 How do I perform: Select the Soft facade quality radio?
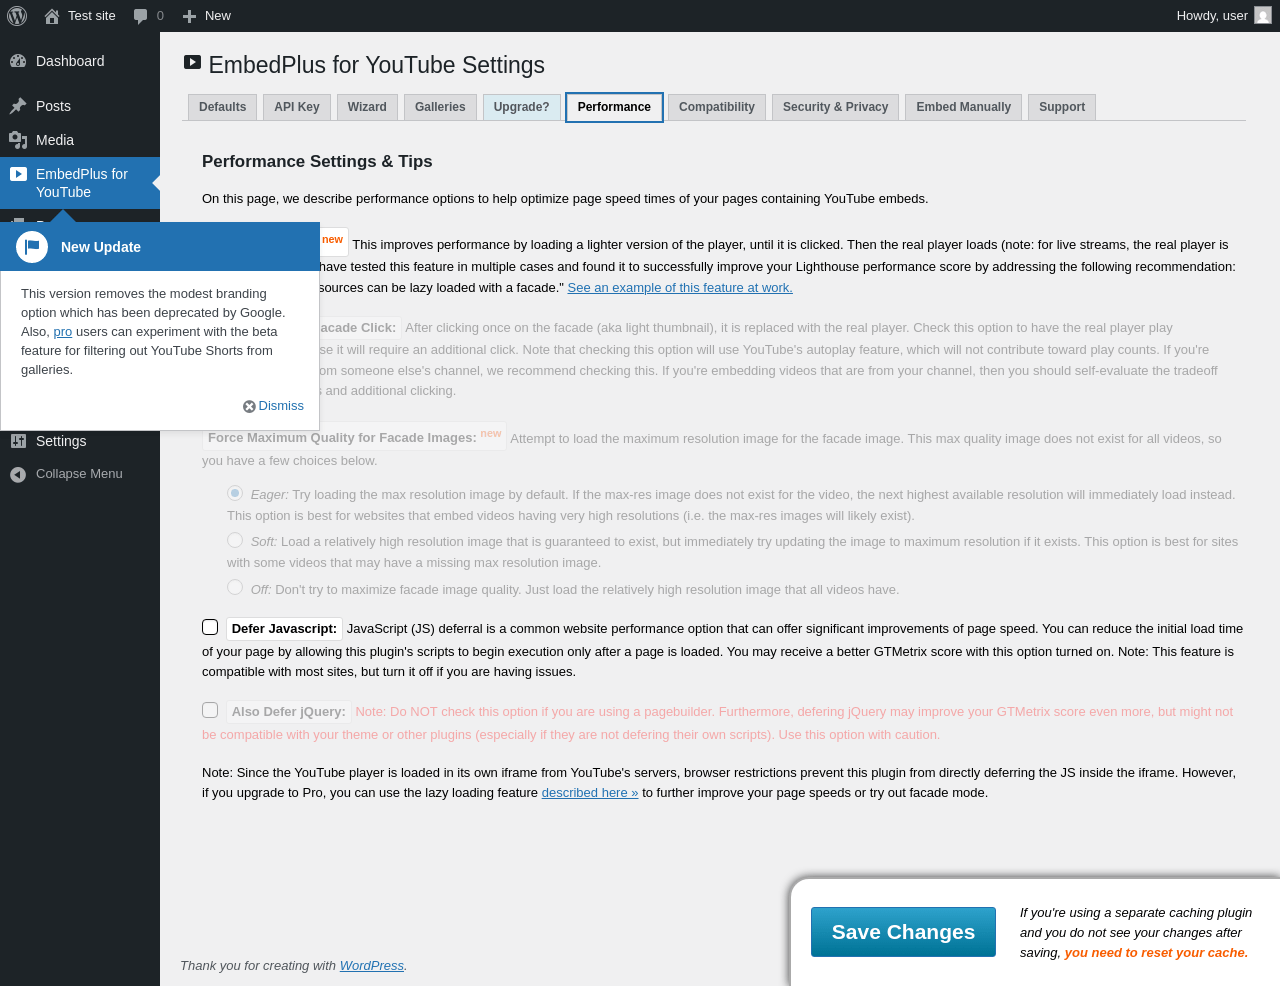pyautogui.click(x=235, y=540)
